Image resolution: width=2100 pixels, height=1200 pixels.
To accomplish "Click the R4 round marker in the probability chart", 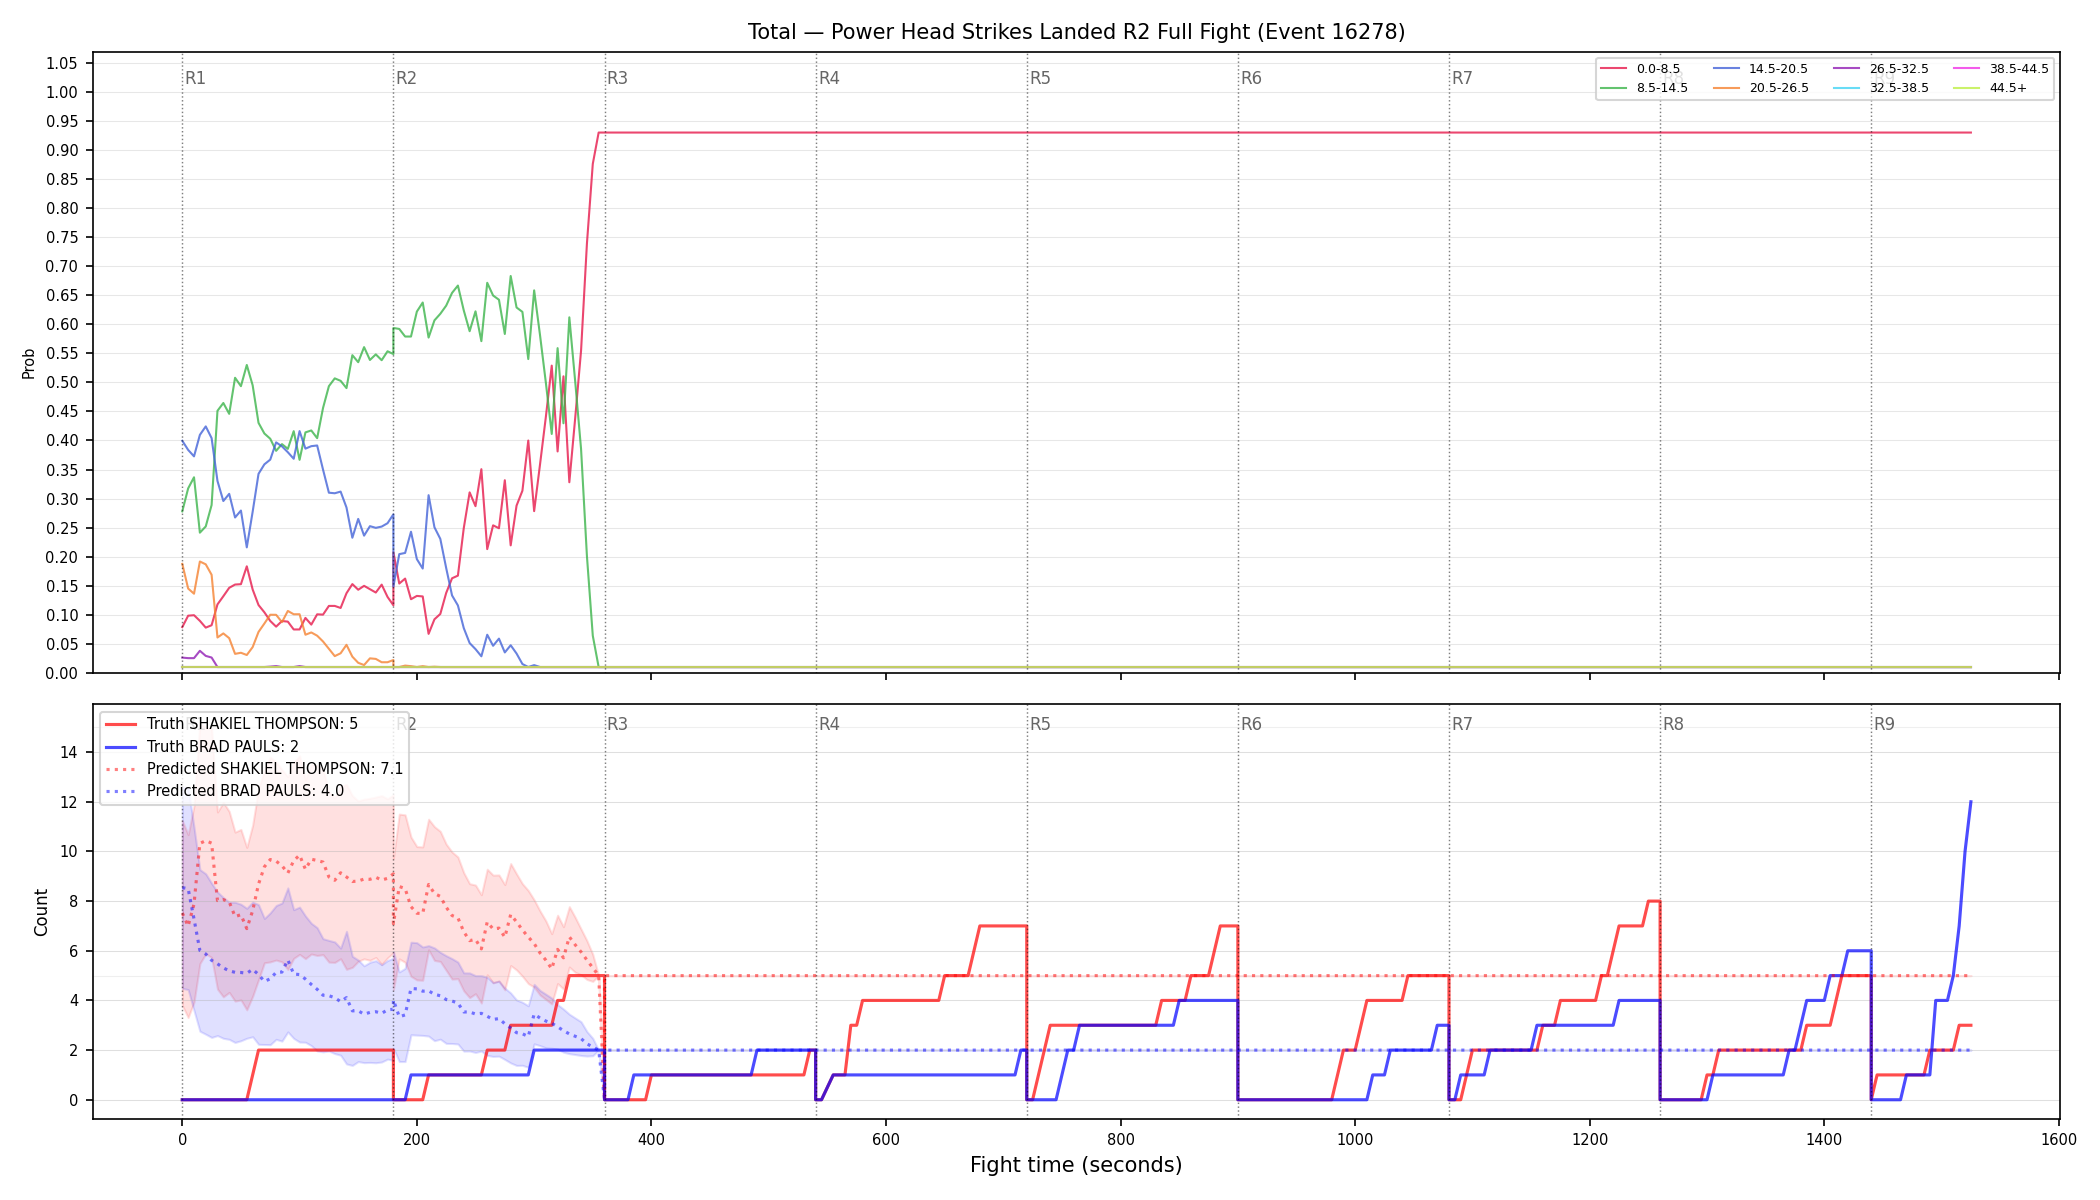I will pyautogui.click(x=829, y=78).
